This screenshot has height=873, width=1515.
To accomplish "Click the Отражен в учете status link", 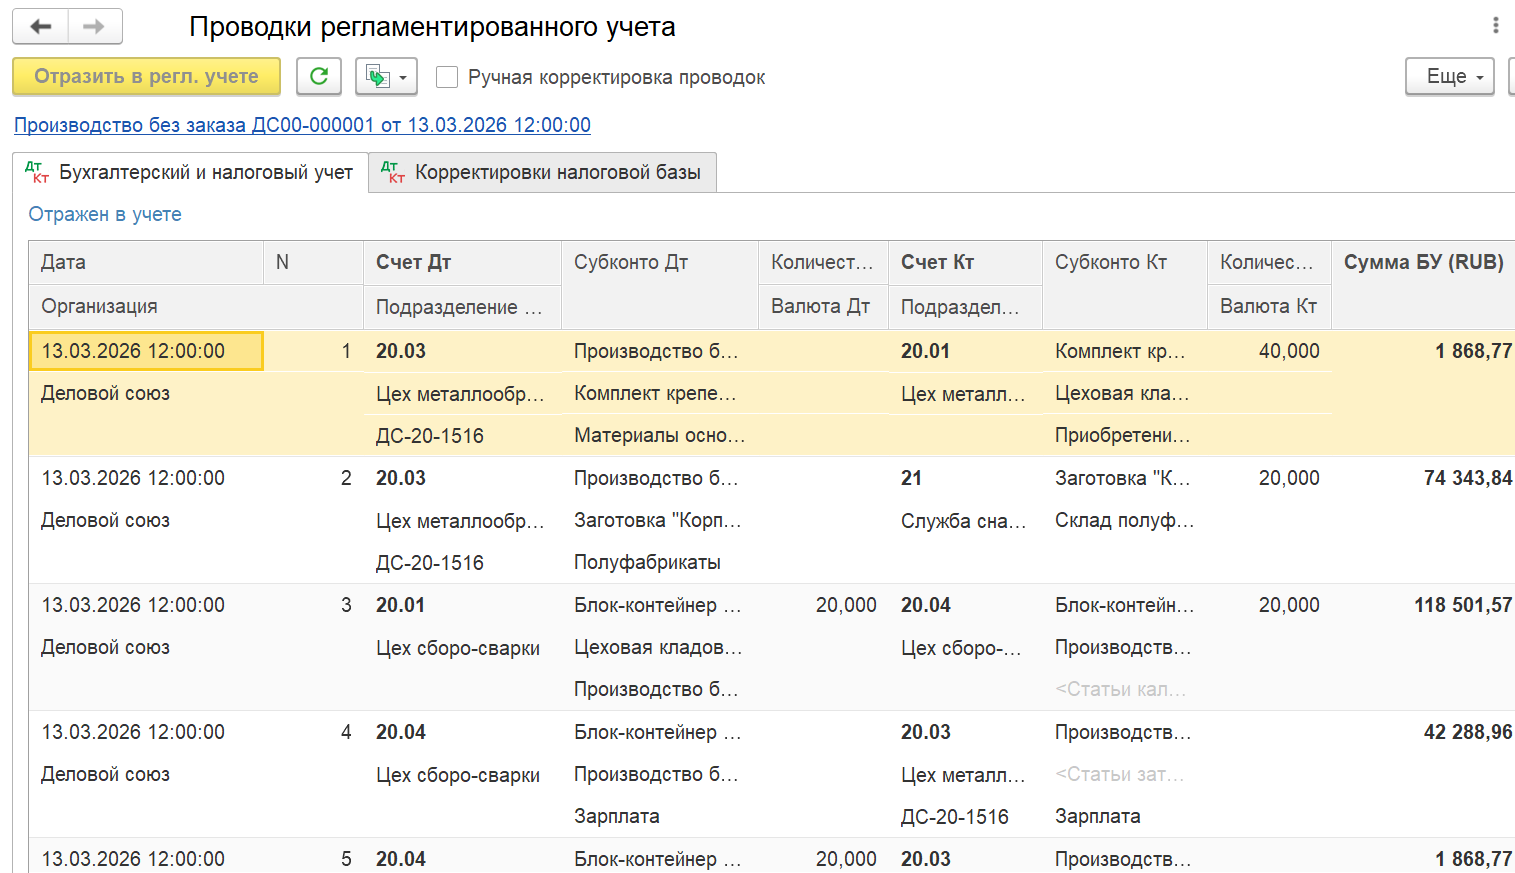I will coord(105,214).
